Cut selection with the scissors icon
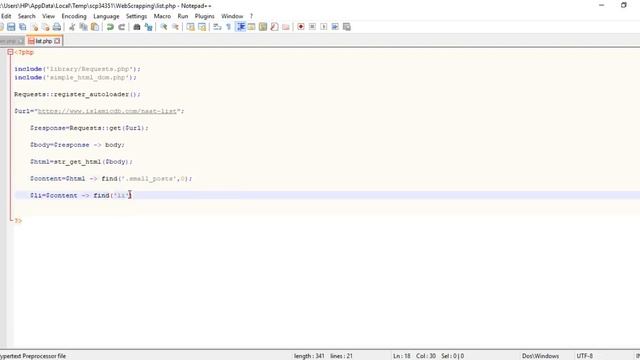Image resolution: width=640 pixels, height=360 pixels. (x=72, y=27)
